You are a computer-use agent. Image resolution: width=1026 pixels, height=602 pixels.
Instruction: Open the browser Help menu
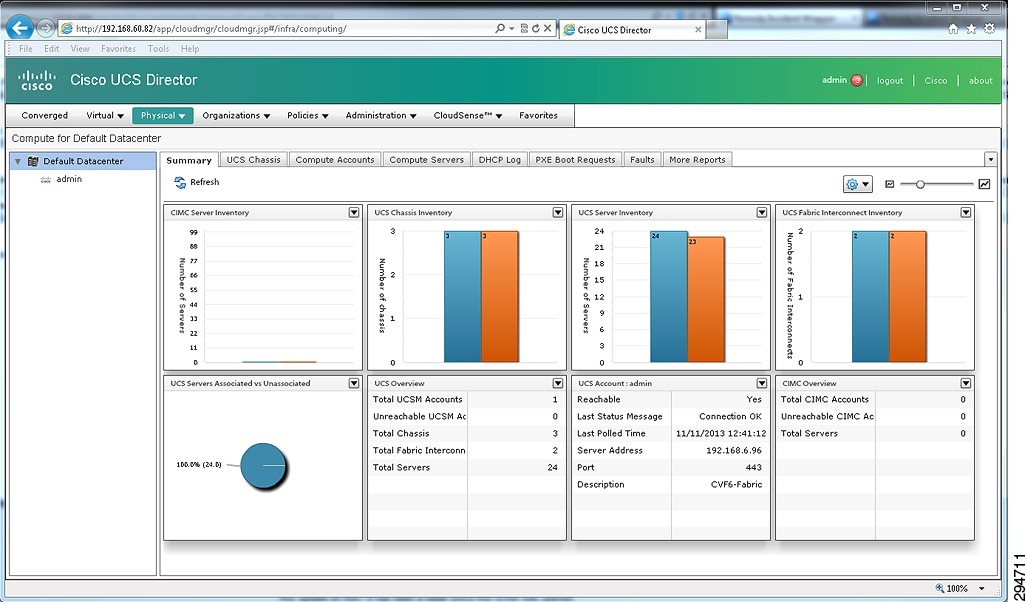point(190,48)
